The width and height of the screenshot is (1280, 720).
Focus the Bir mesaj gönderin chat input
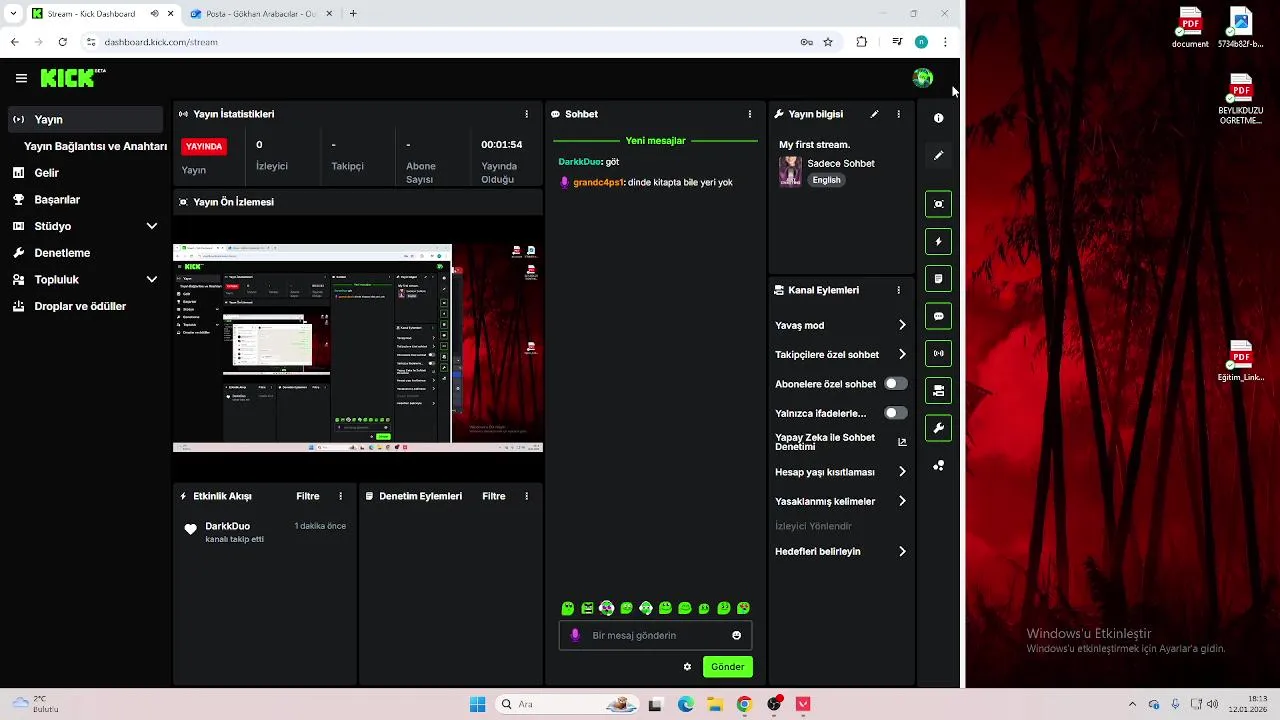pyautogui.click(x=655, y=635)
